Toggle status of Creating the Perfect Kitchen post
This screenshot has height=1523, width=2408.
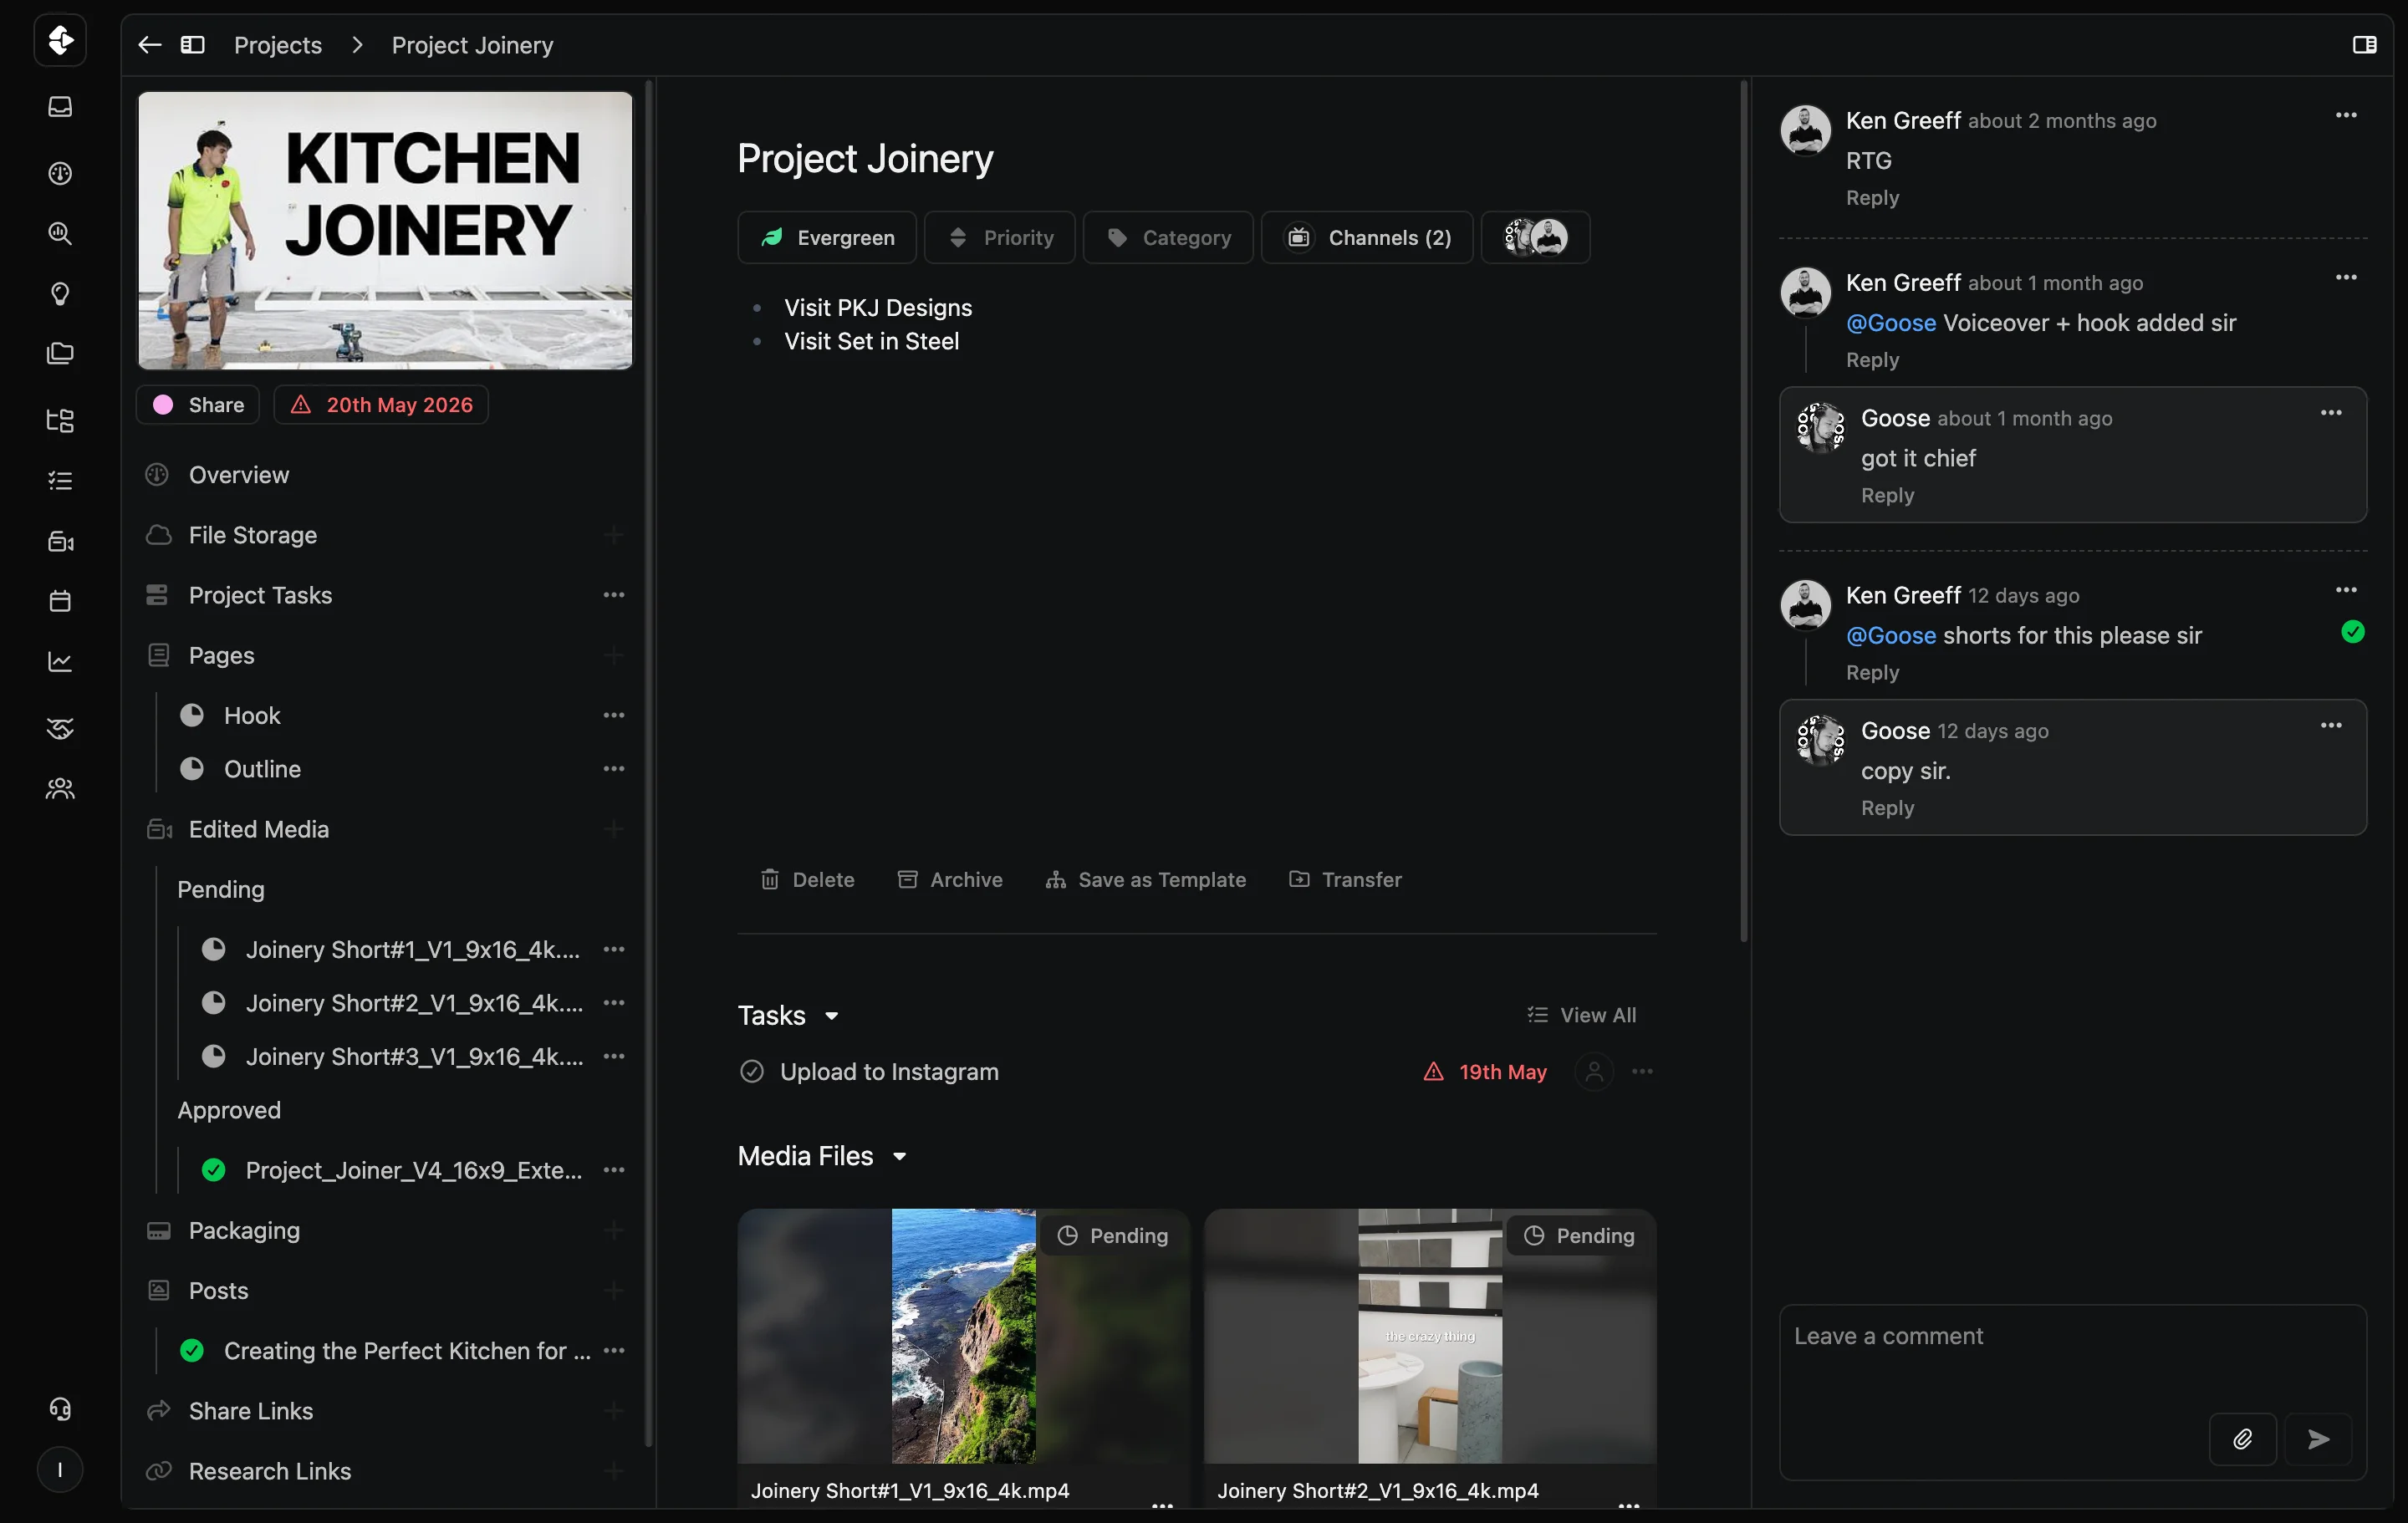coord(192,1350)
